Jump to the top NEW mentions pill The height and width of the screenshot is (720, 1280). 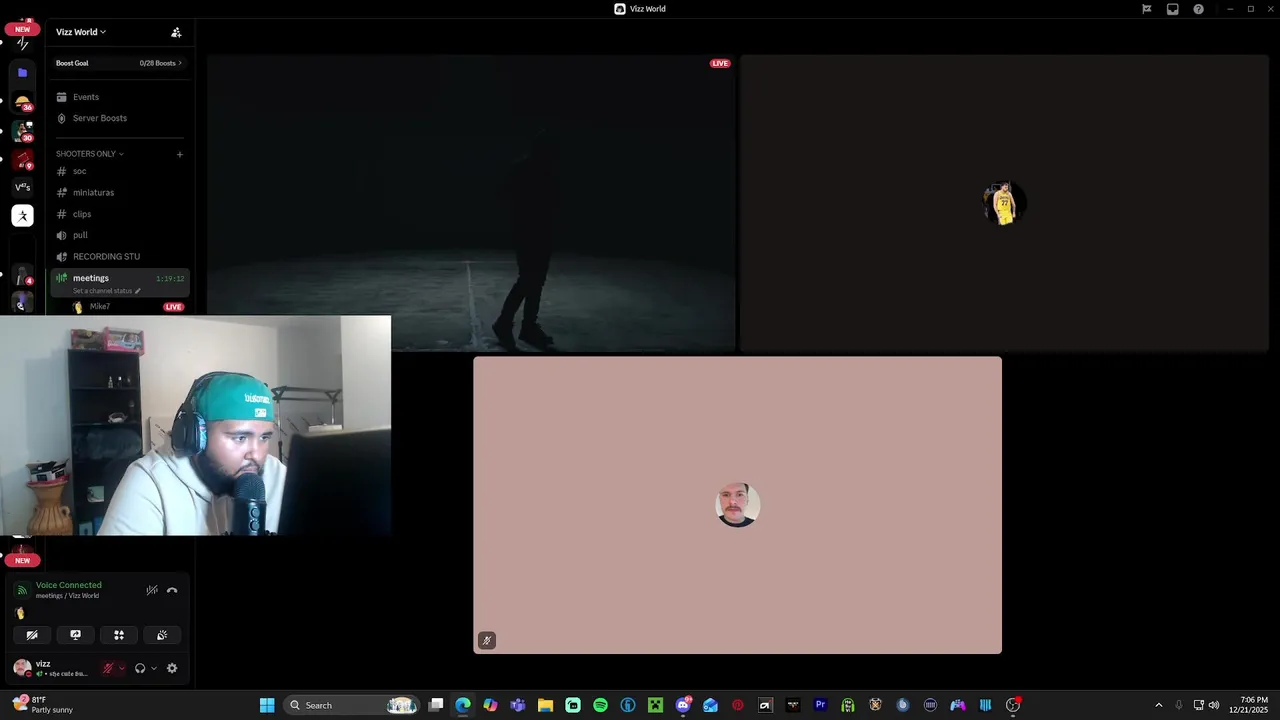[x=22, y=29]
